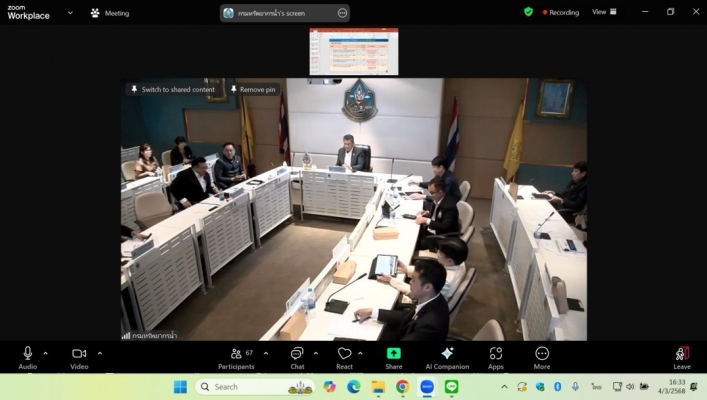Open AI Companion
707x400 pixels.
(447, 355)
